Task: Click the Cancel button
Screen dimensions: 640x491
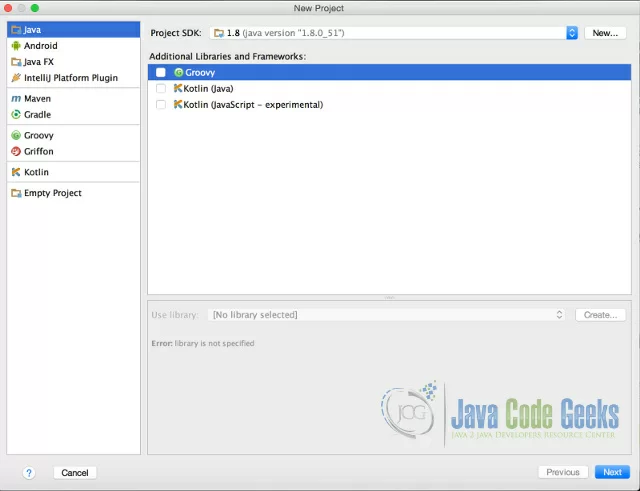Action: coord(75,473)
